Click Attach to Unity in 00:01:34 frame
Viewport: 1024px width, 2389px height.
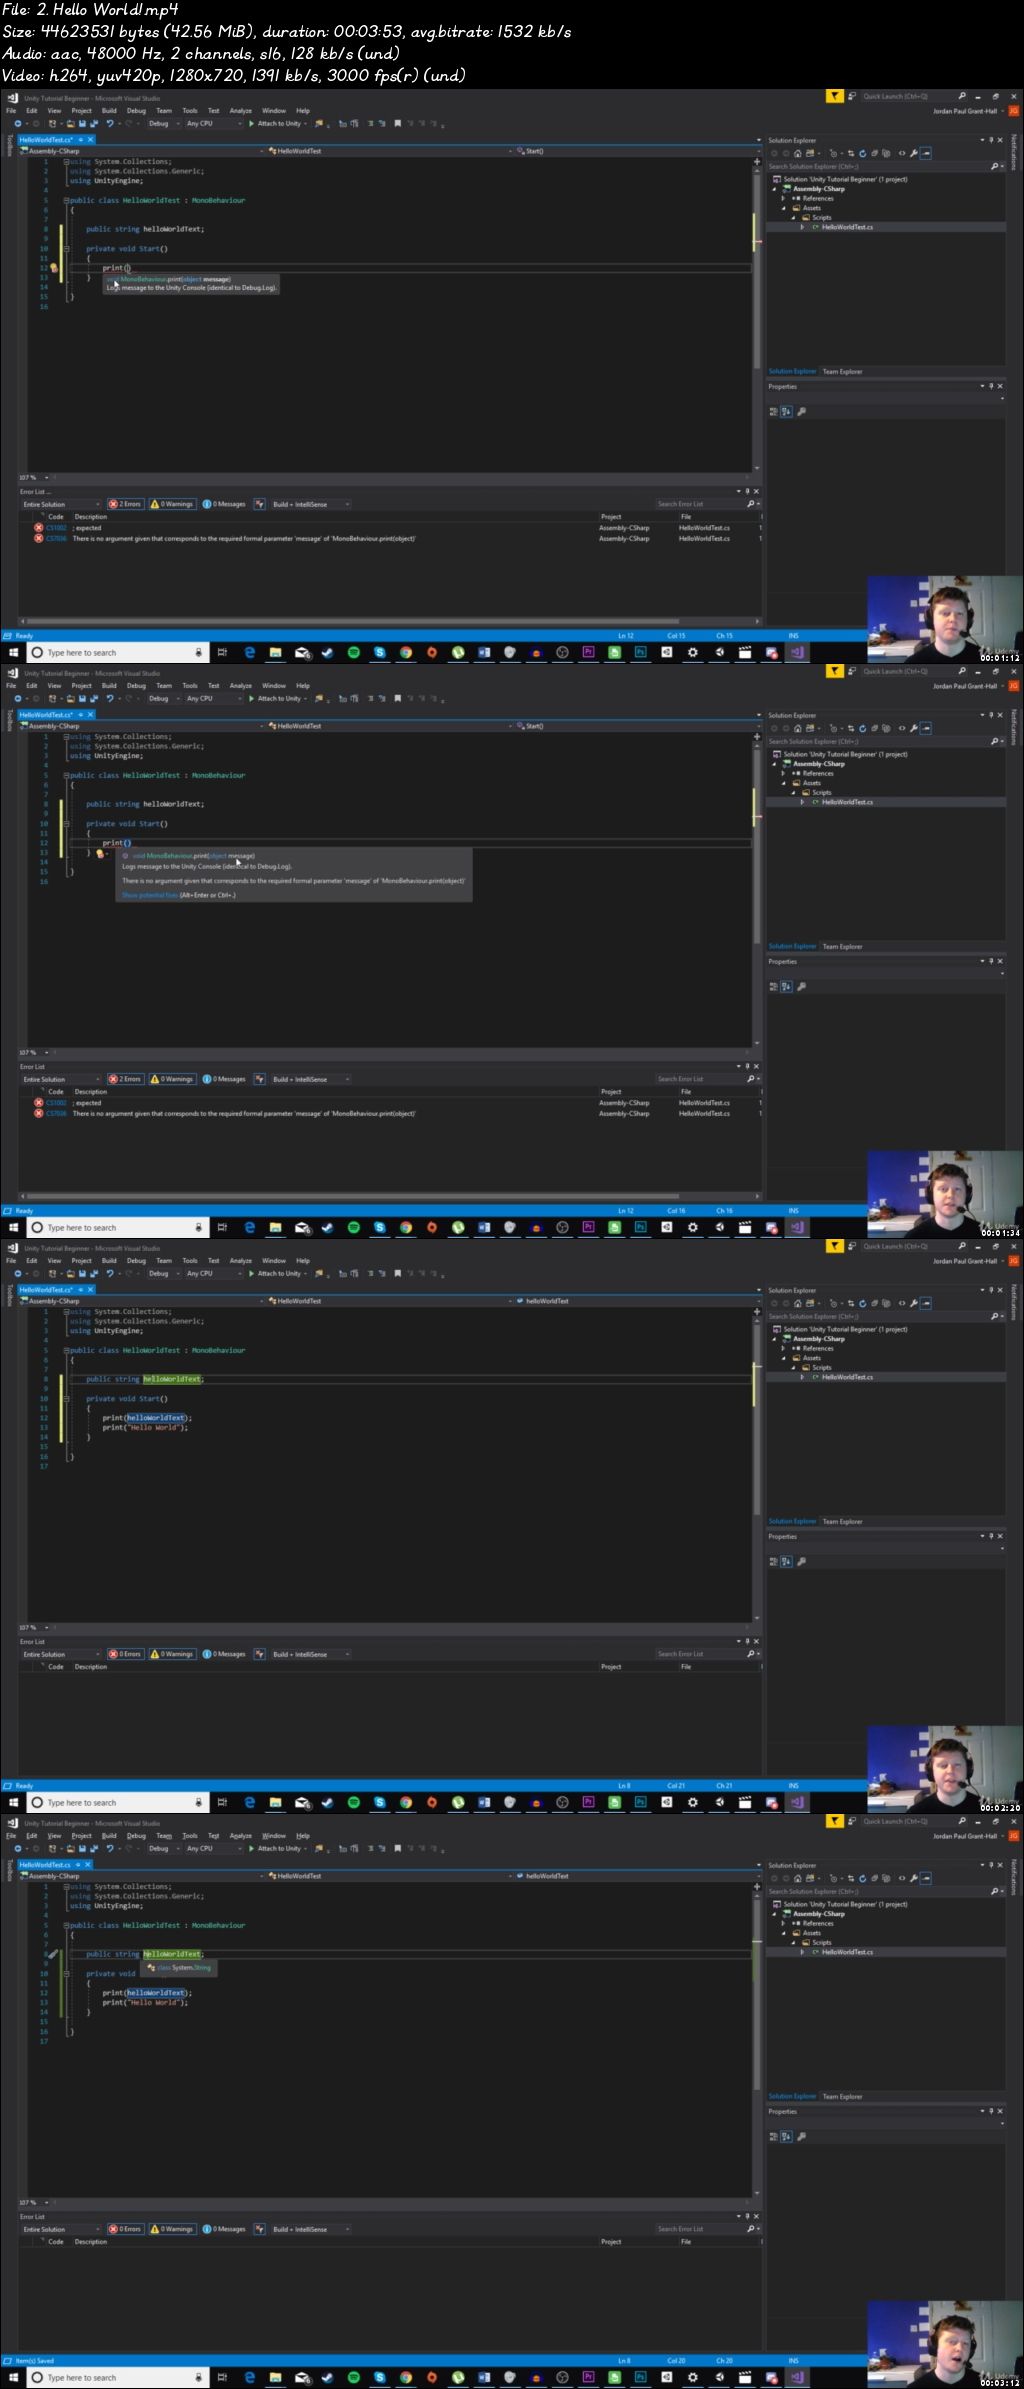(276, 699)
